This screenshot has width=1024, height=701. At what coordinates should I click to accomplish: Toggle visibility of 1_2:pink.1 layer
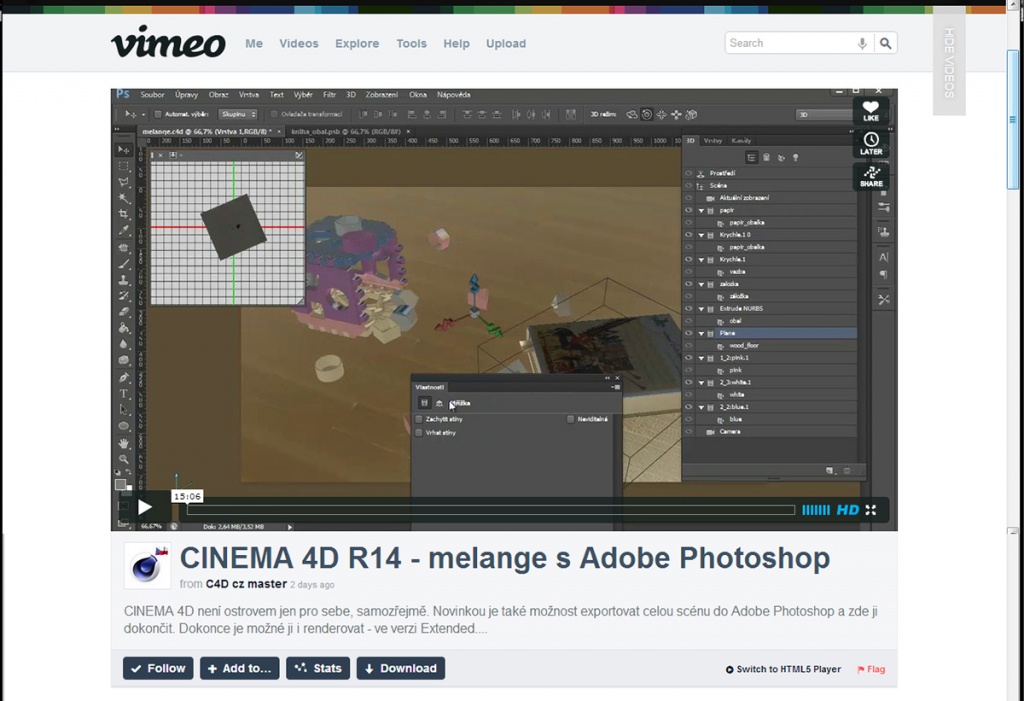(x=688, y=358)
